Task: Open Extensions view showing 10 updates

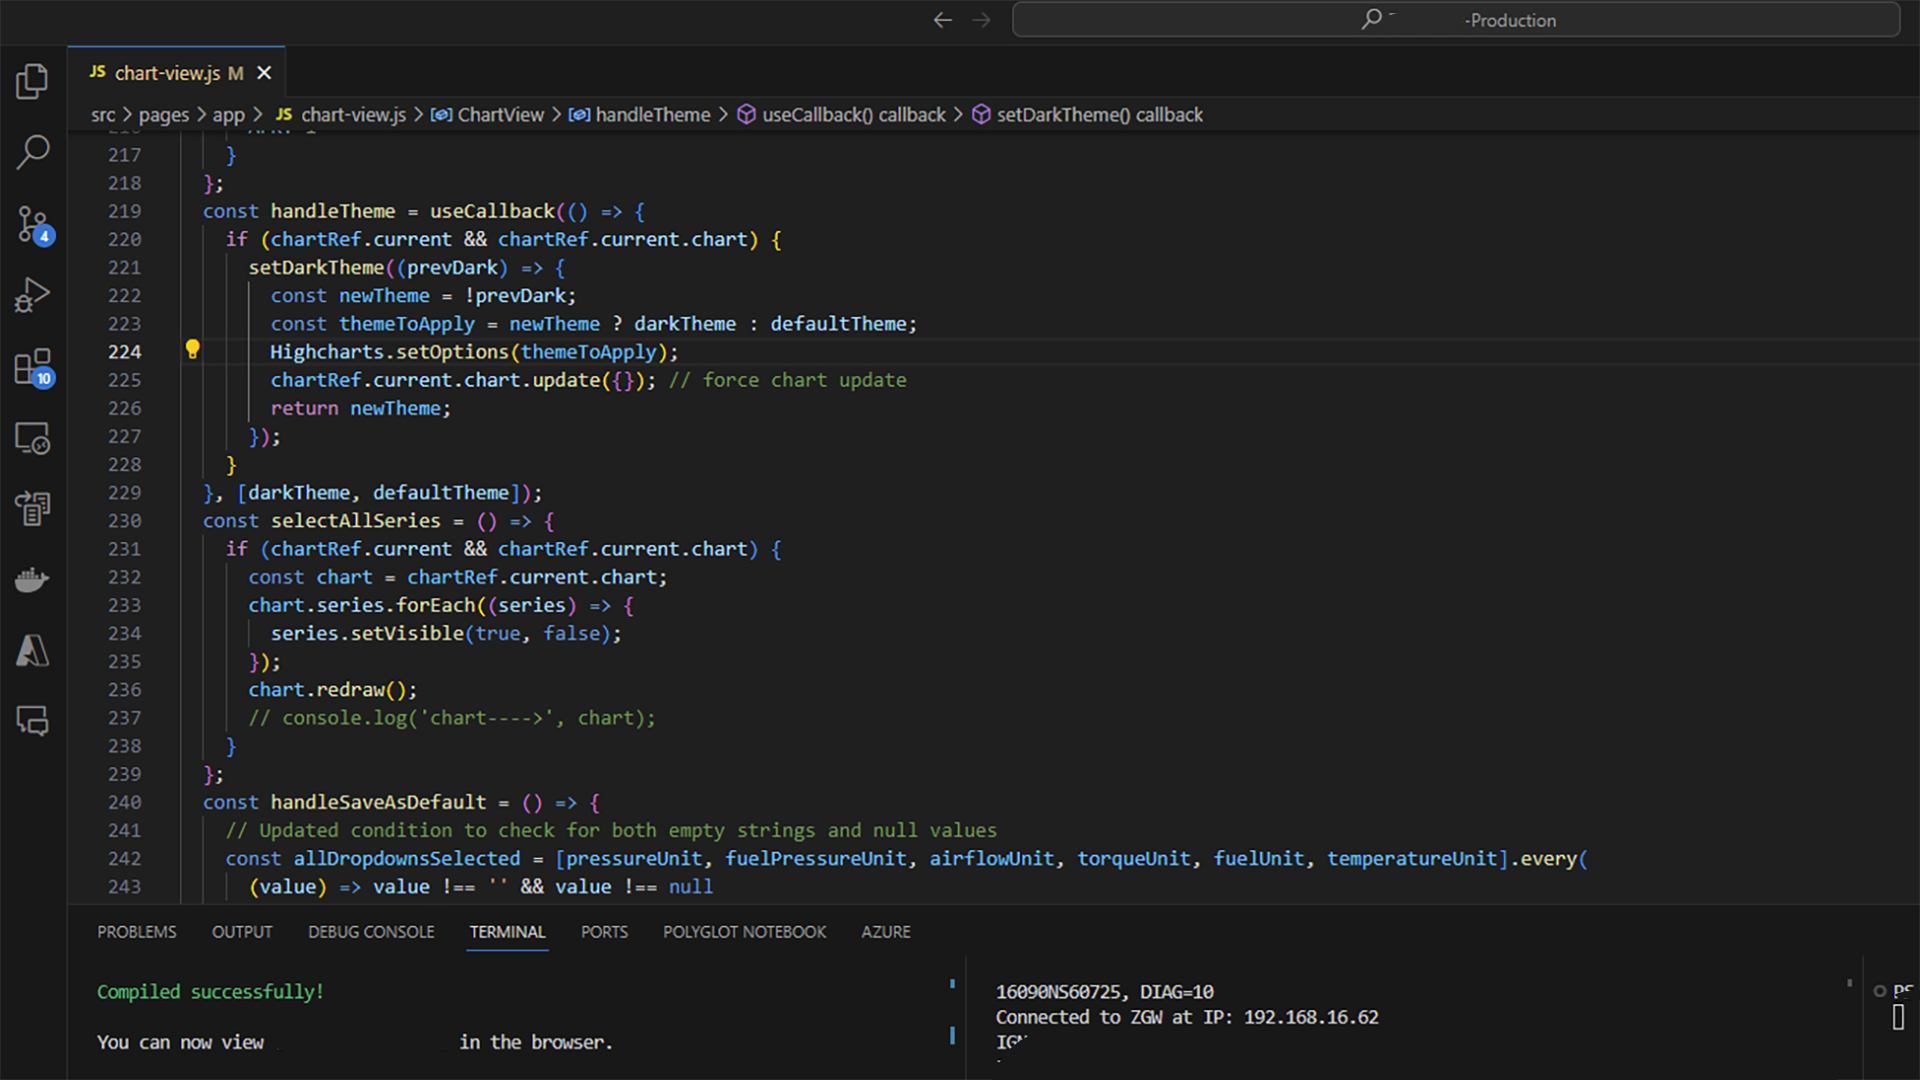Action: tap(33, 367)
